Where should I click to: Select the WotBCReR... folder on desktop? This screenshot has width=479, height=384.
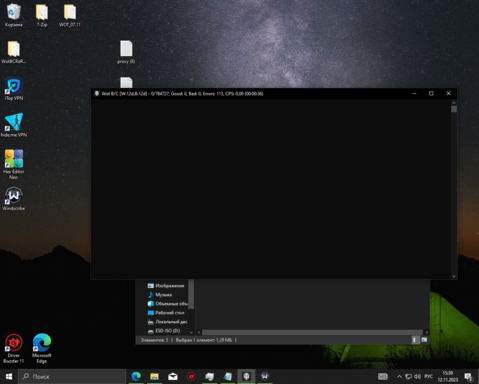(14, 52)
